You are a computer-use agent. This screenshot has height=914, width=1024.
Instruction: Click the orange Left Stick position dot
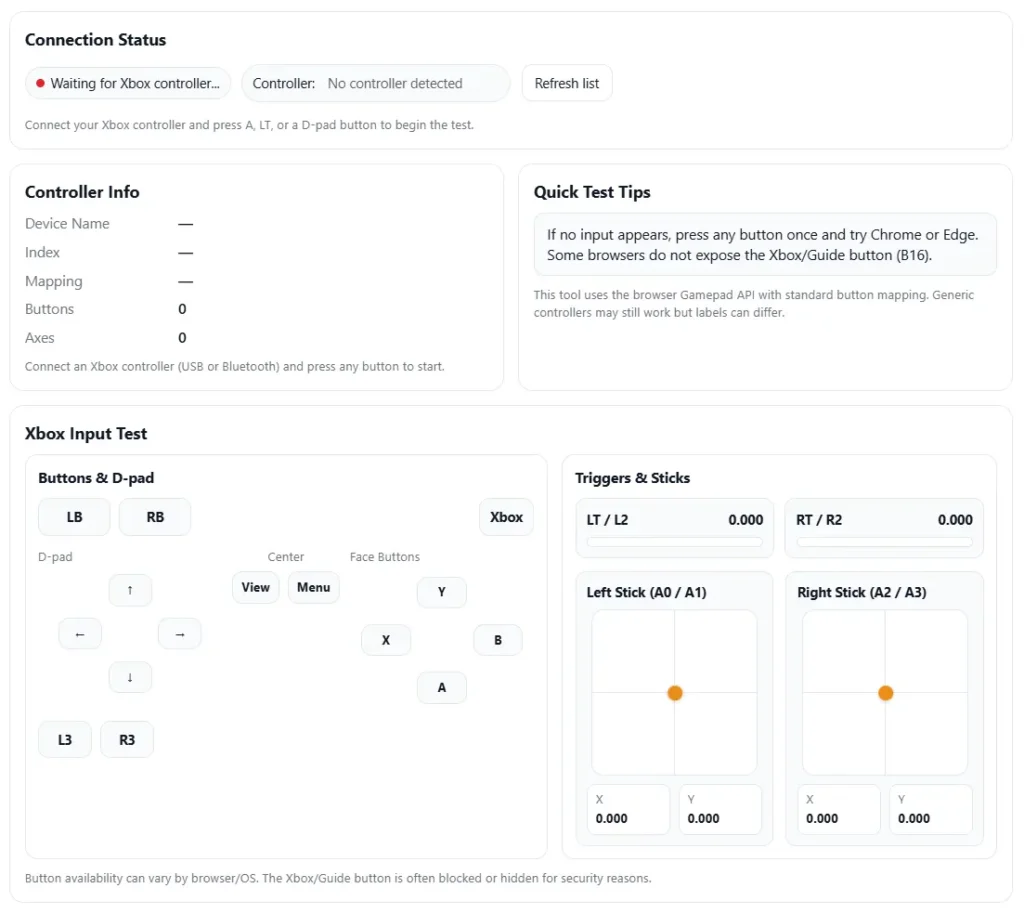pyautogui.click(x=675, y=693)
